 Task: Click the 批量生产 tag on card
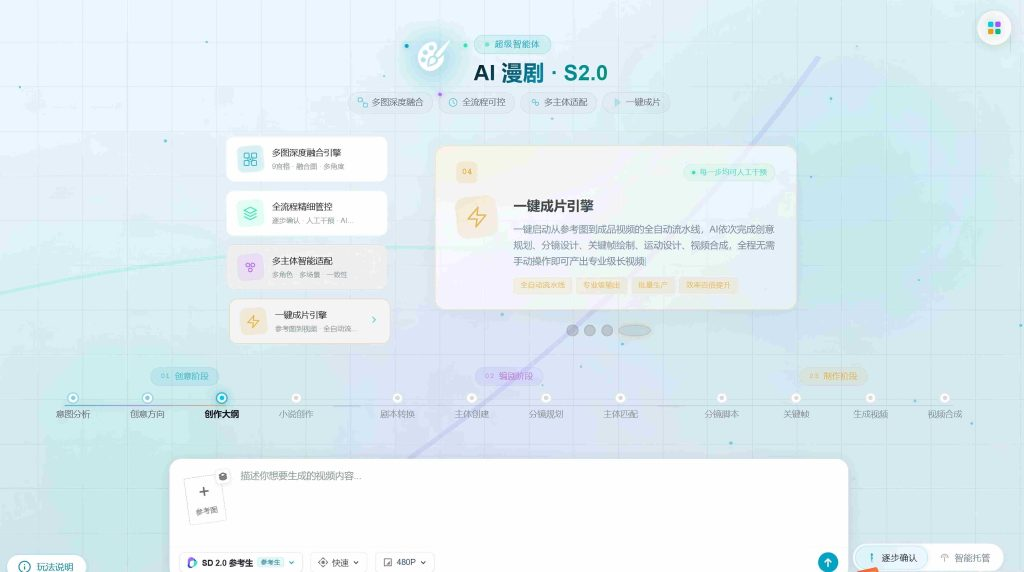653,285
